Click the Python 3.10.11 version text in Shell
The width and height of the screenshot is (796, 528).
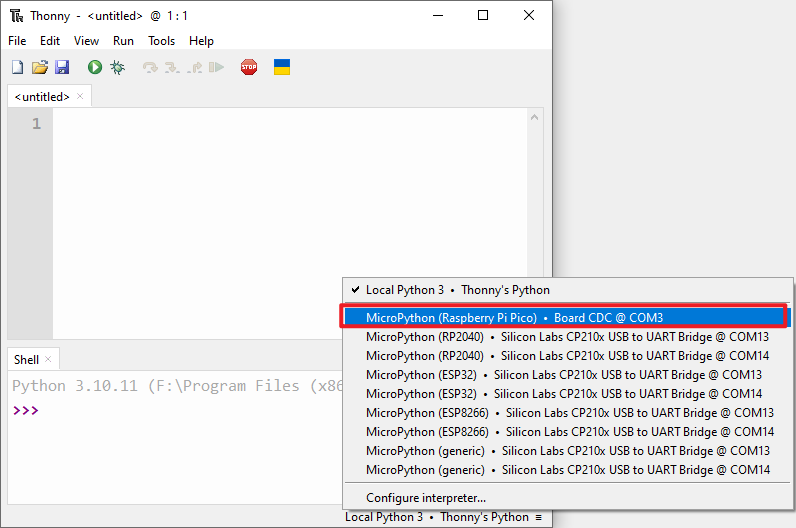coord(75,386)
